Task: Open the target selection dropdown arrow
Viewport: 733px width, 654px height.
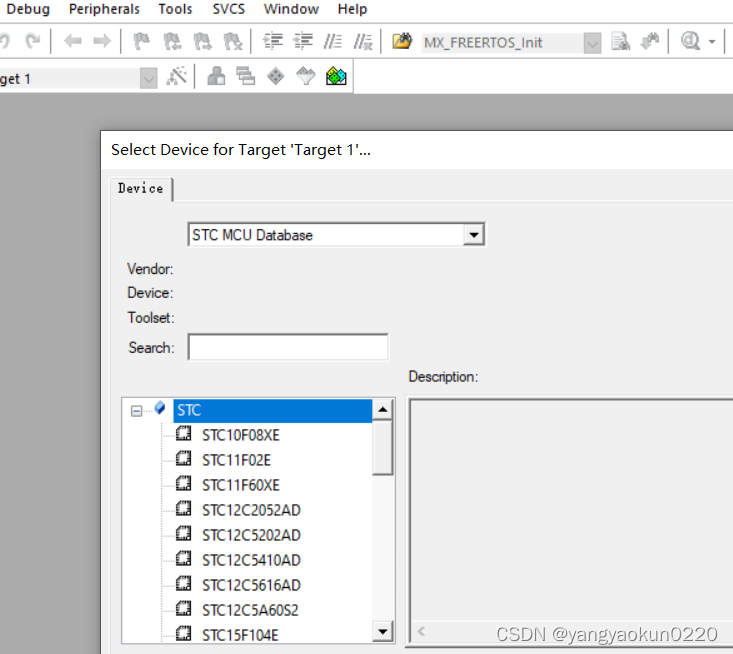Action: point(148,78)
